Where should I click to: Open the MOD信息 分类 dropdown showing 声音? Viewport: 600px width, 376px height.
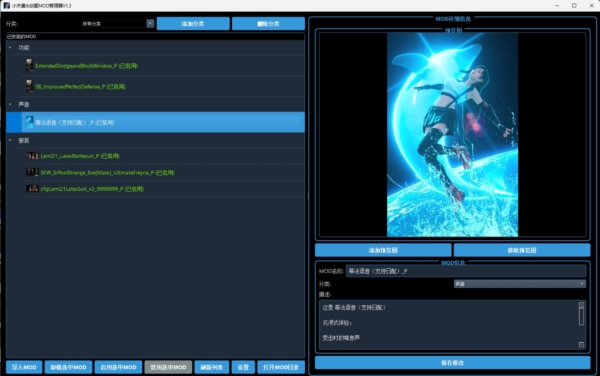point(520,284)
